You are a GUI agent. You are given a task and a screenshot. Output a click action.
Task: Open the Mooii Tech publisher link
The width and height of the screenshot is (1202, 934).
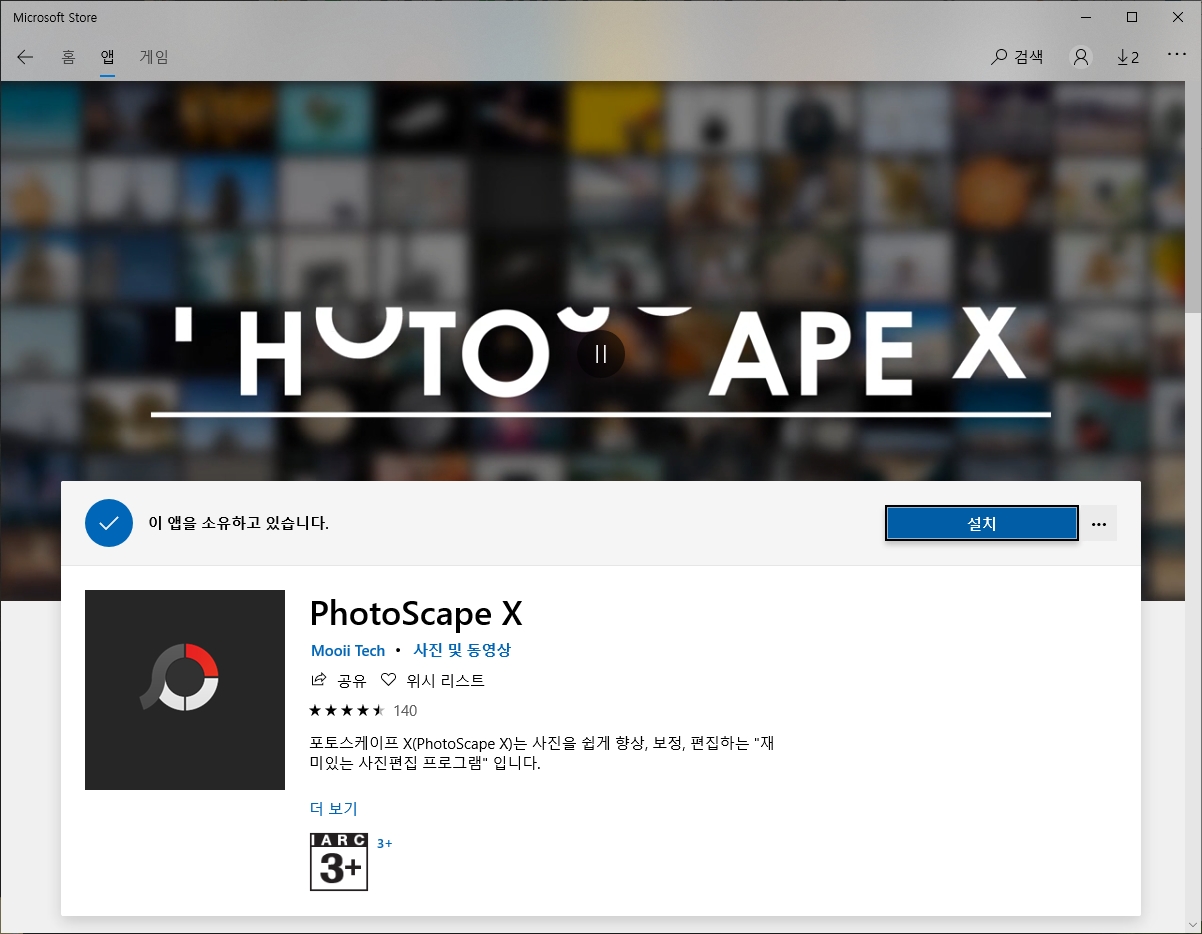tap(348, 650)
